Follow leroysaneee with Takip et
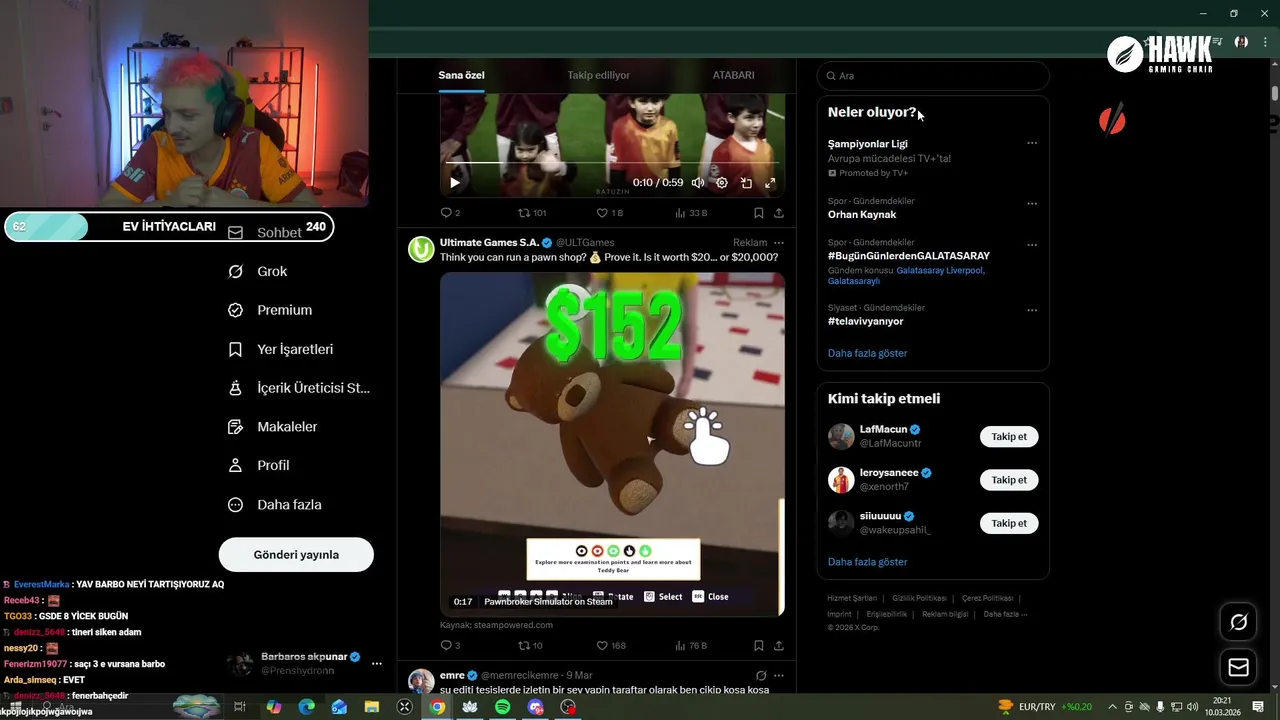 1009,480
